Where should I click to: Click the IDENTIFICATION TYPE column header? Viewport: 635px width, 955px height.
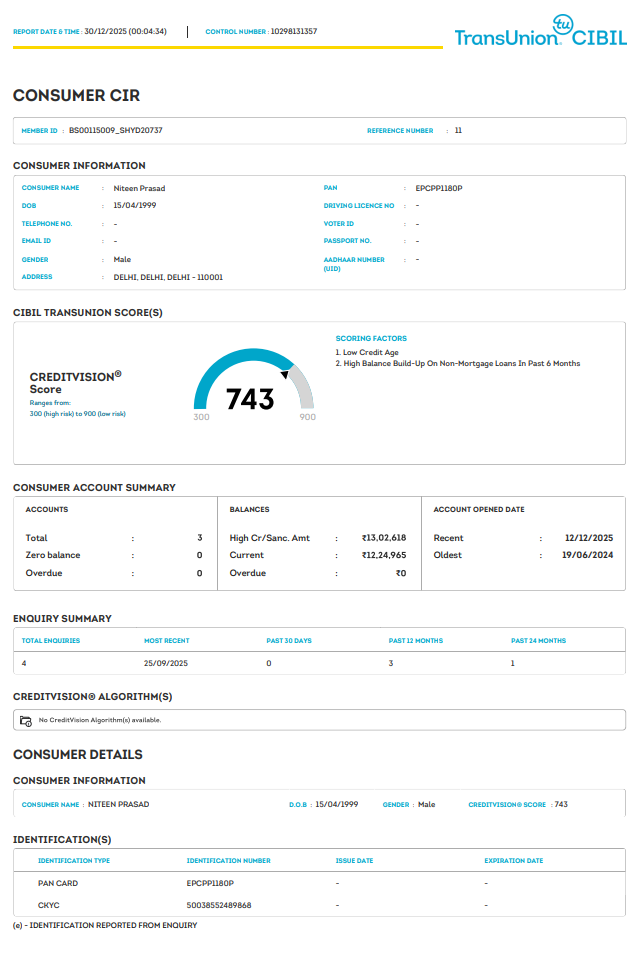tap(74, 861)
